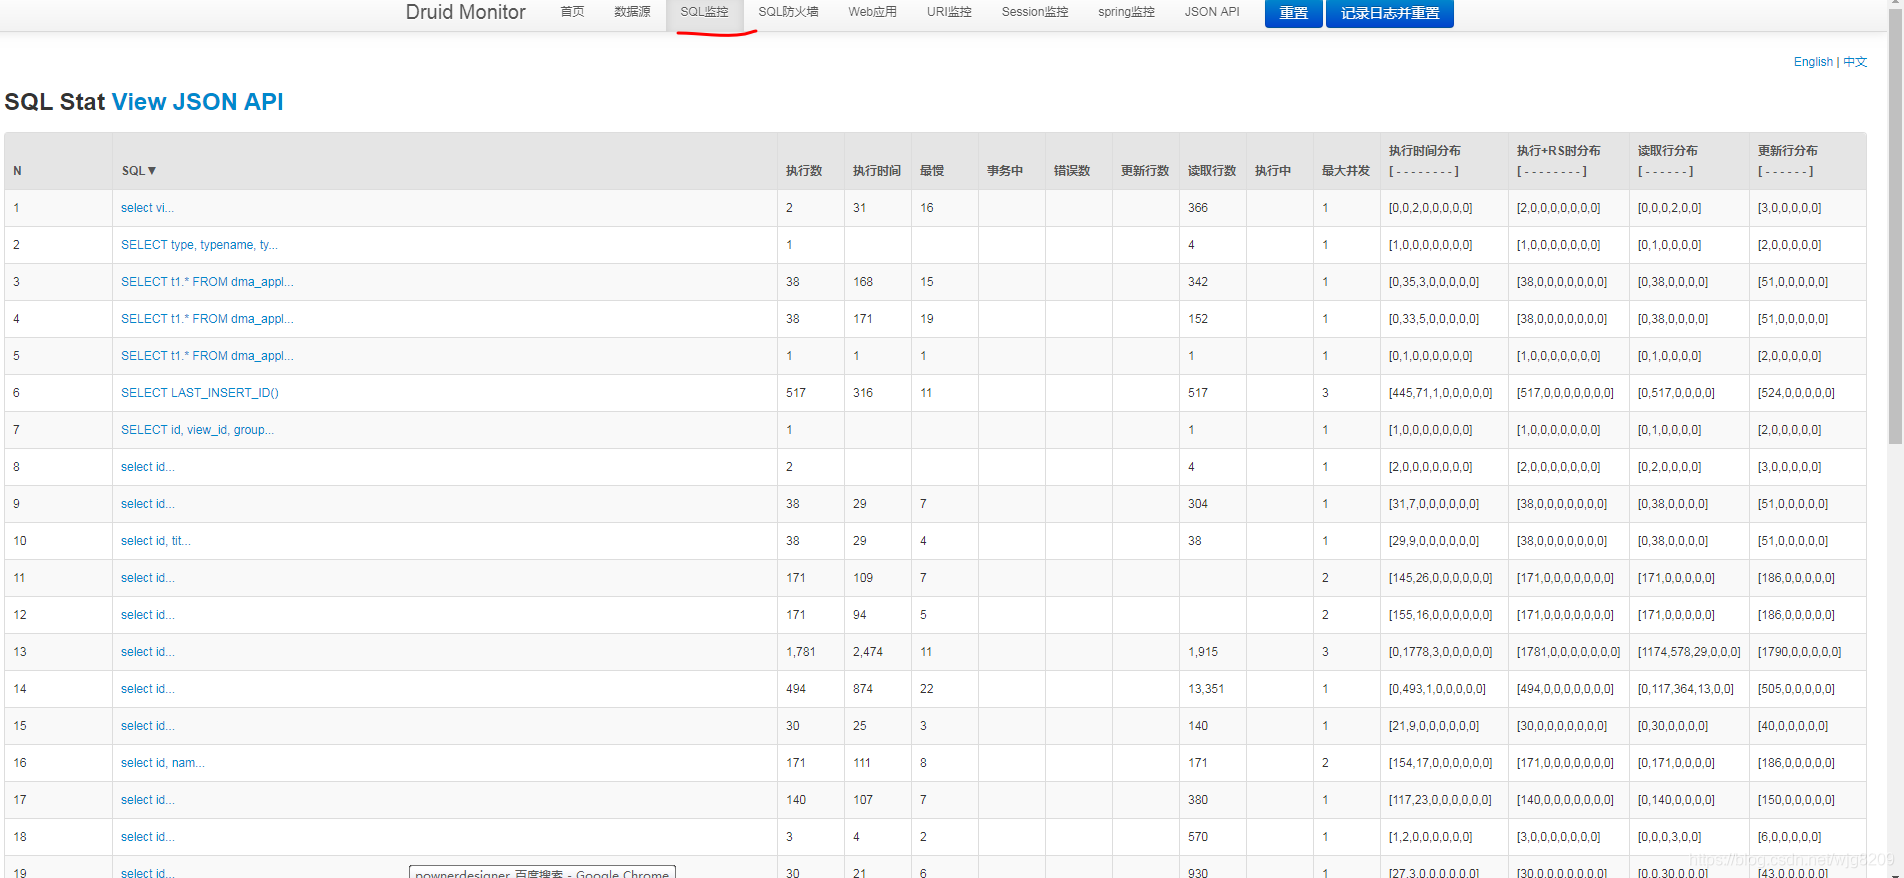Sort by the 读取行数 column header
The image size is (1904, 878).
[x=1212, y=171]
